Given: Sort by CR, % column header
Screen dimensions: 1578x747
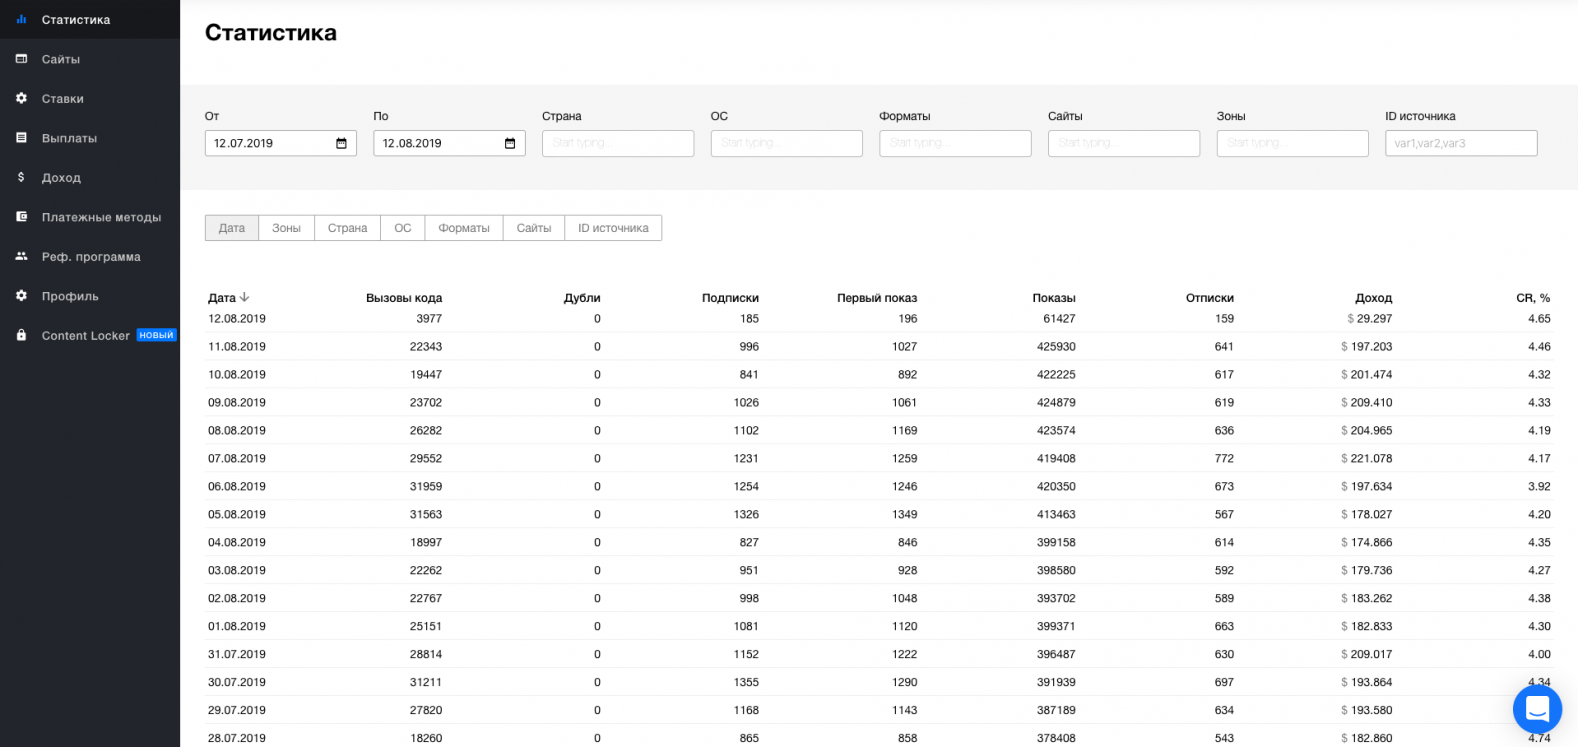Looking at the screenshot, I should coord(1533,298).
